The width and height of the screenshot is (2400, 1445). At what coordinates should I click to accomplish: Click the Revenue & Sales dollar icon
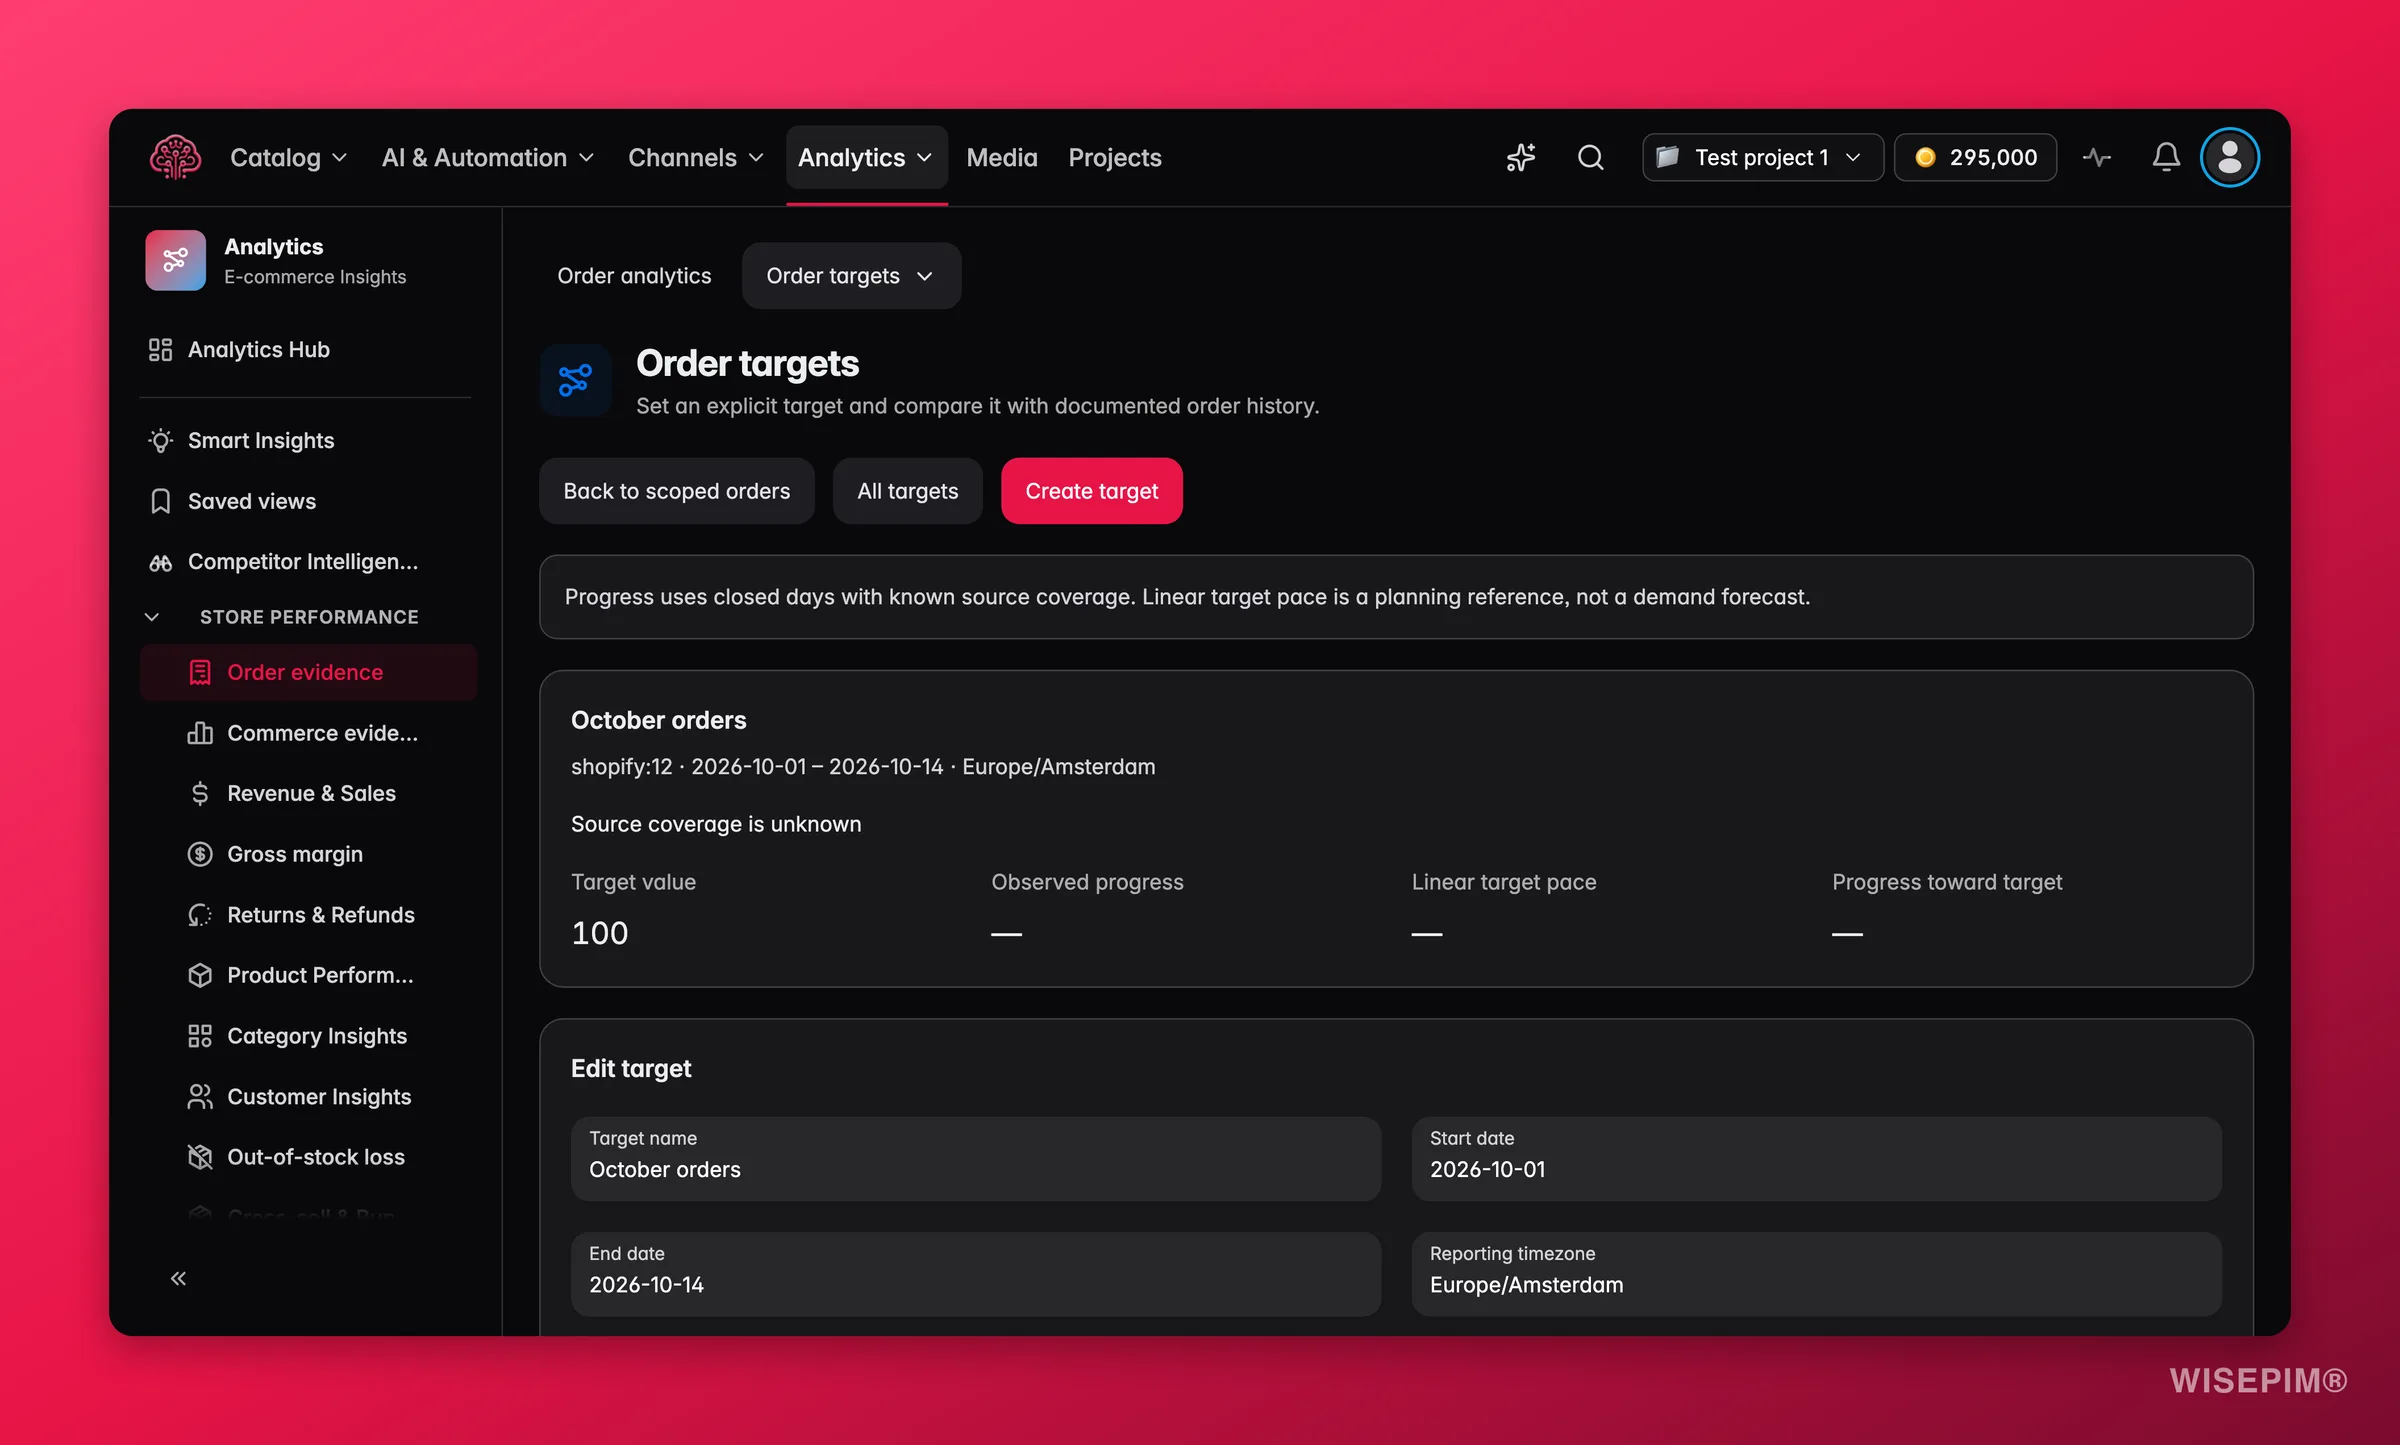coord(200,793)
